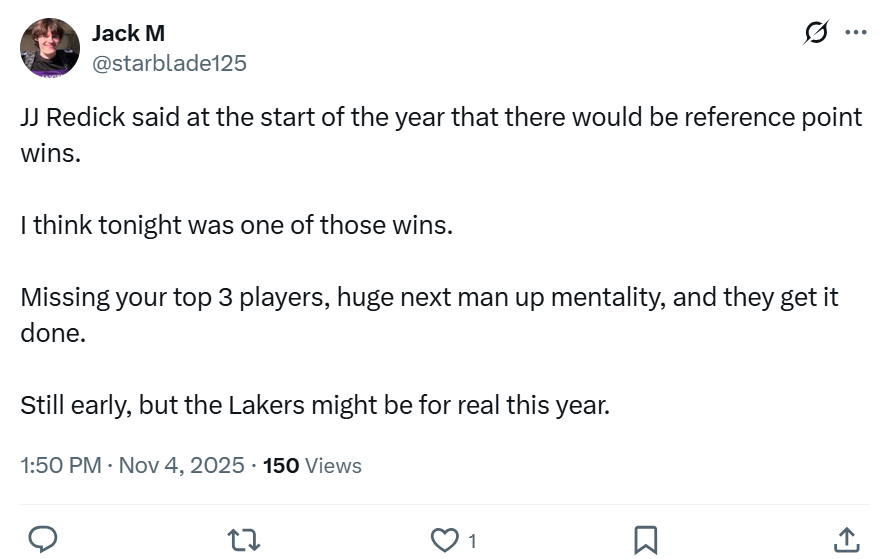Open Jack M's profile picture
The width and height of the screenshot is (890, 559).
click(x=50, y=47)
